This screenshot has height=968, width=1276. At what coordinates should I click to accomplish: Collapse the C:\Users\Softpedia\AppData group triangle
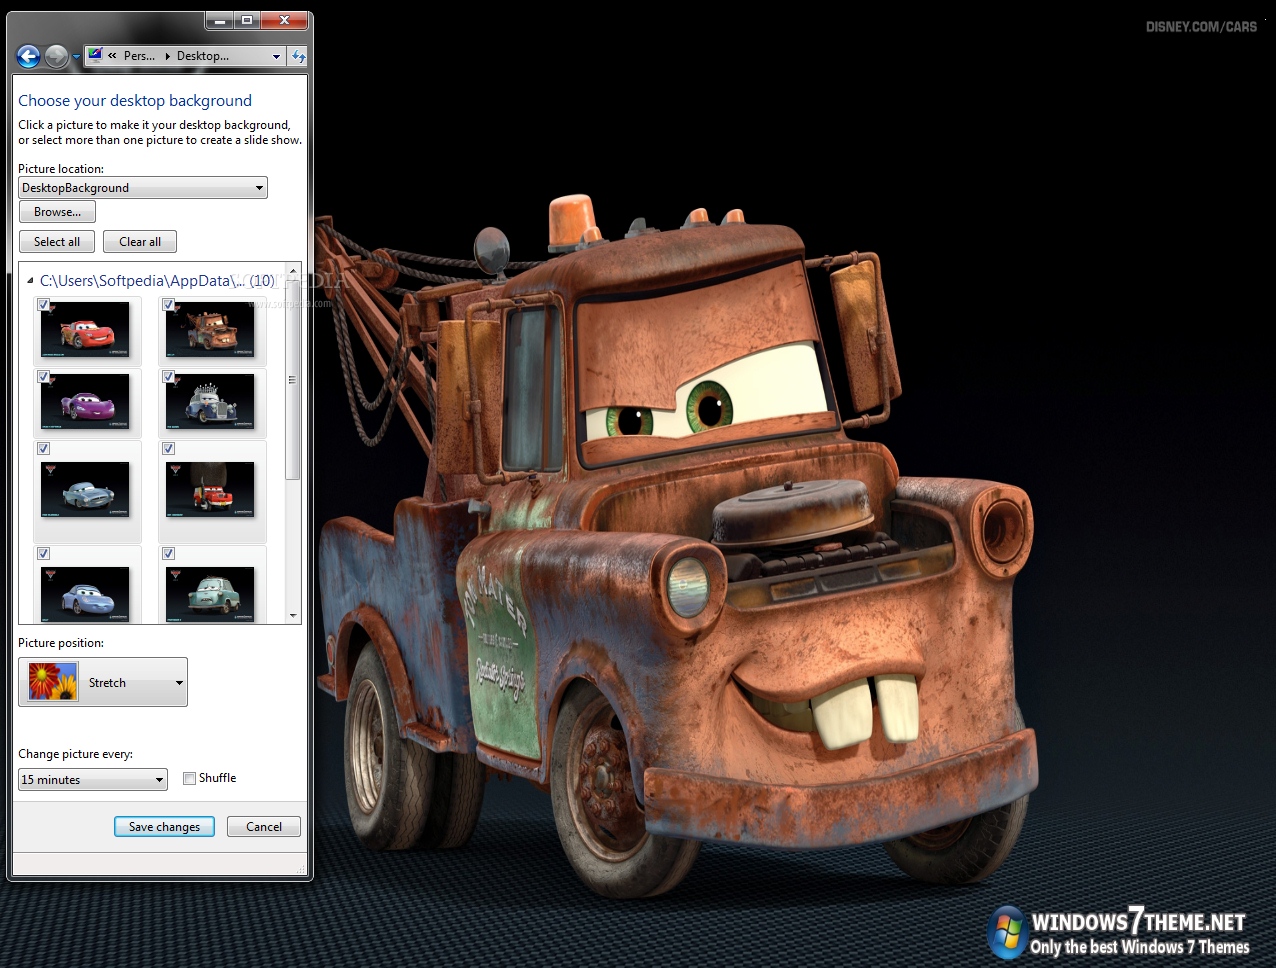pos(30,281)
